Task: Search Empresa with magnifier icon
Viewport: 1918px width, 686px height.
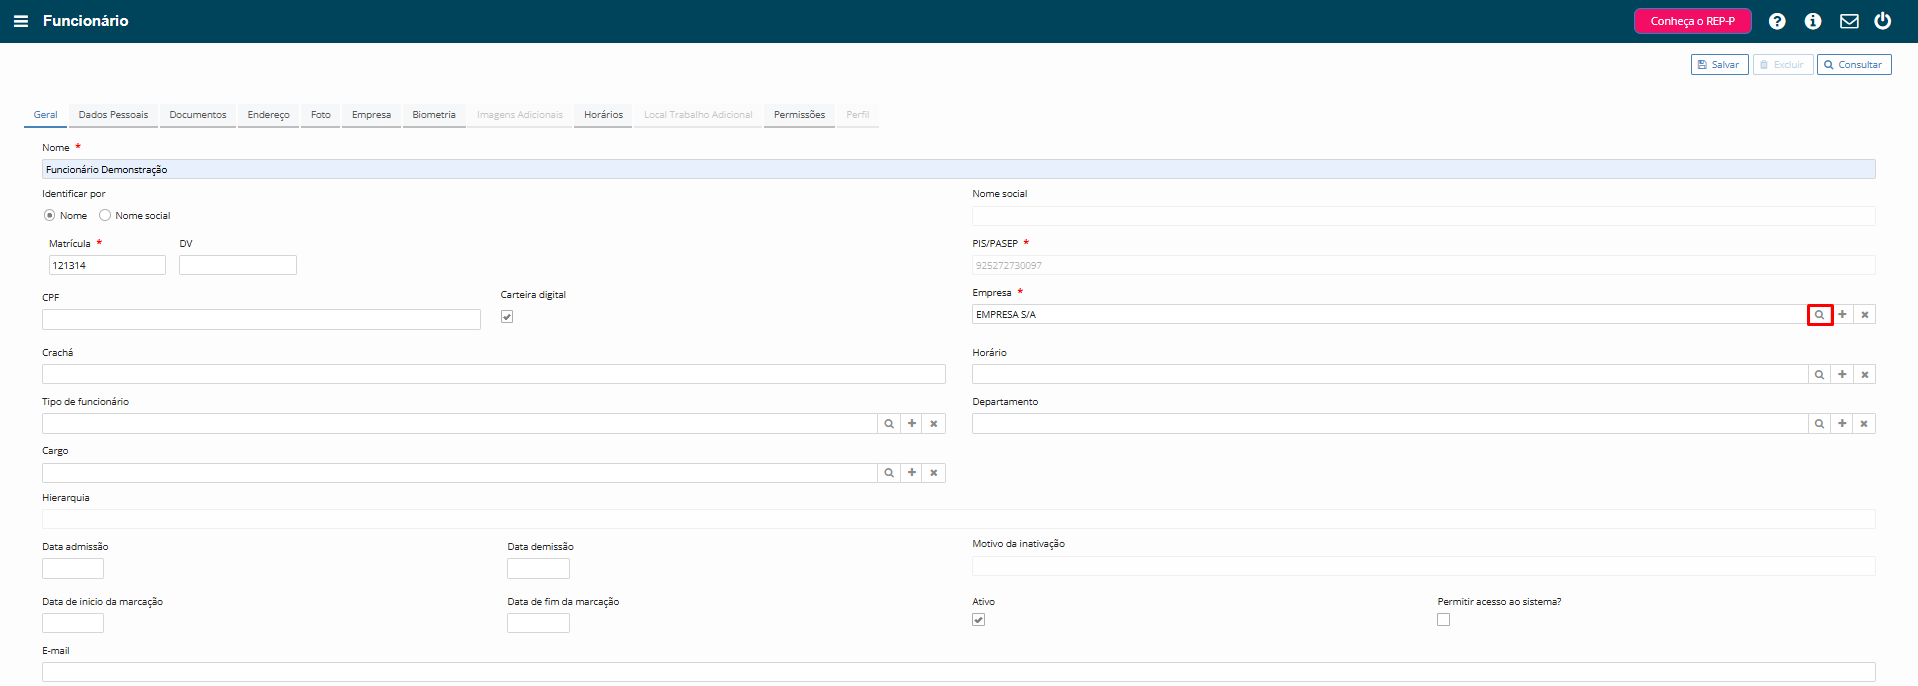Action: tap(1820, 315)
